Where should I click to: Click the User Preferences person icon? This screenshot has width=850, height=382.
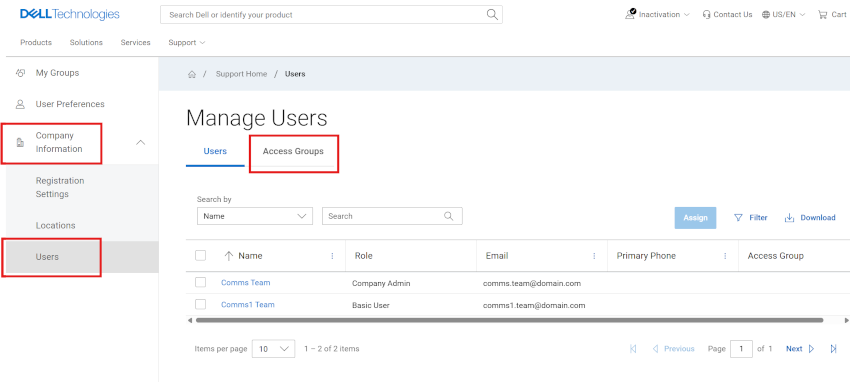click(x=21, y=104)
